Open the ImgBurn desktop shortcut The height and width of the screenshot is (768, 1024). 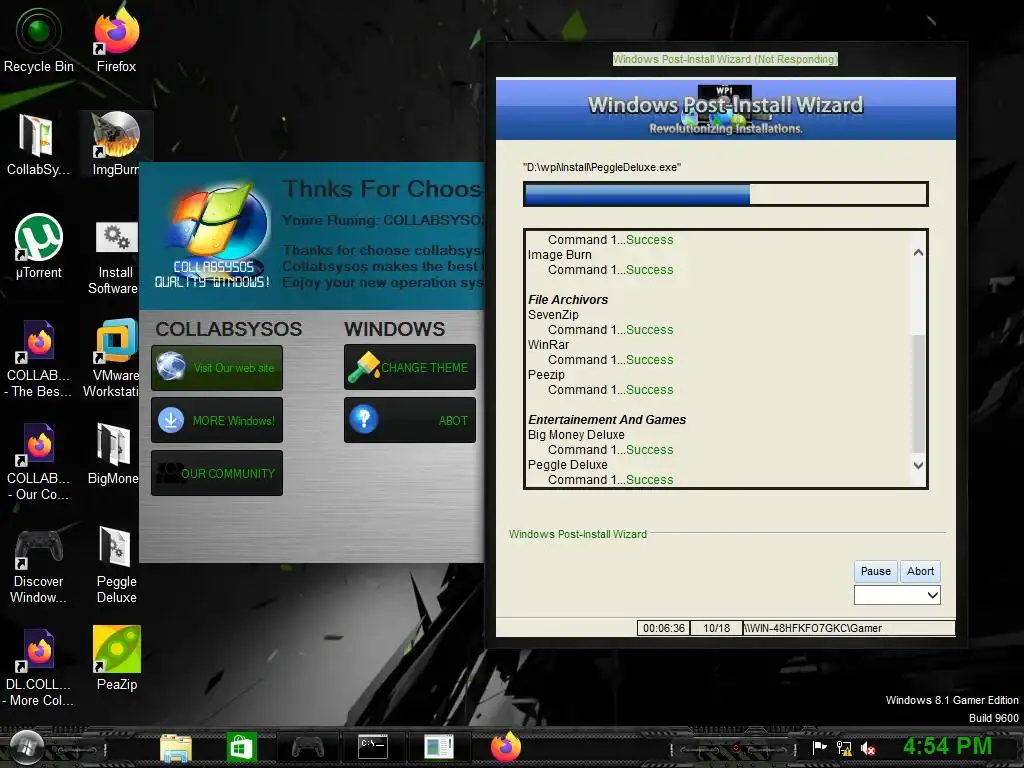tap(116, 144)
